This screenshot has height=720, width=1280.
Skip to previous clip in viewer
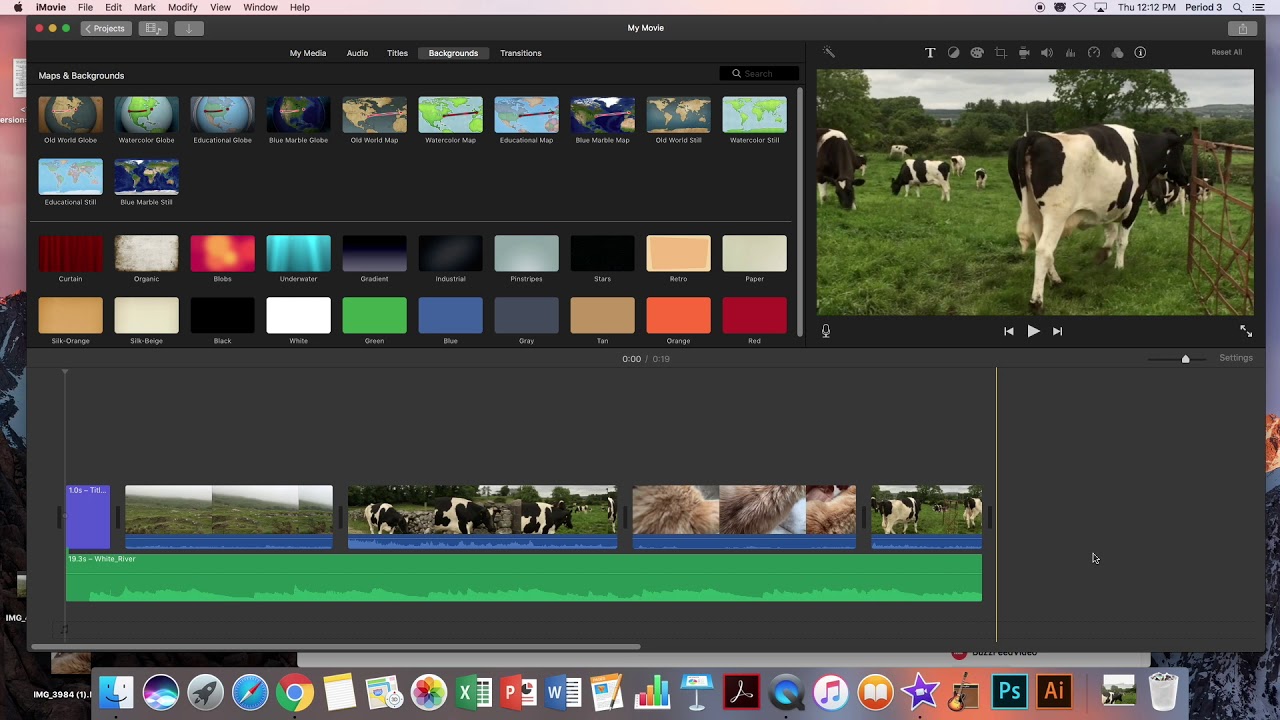point(1008,331)
